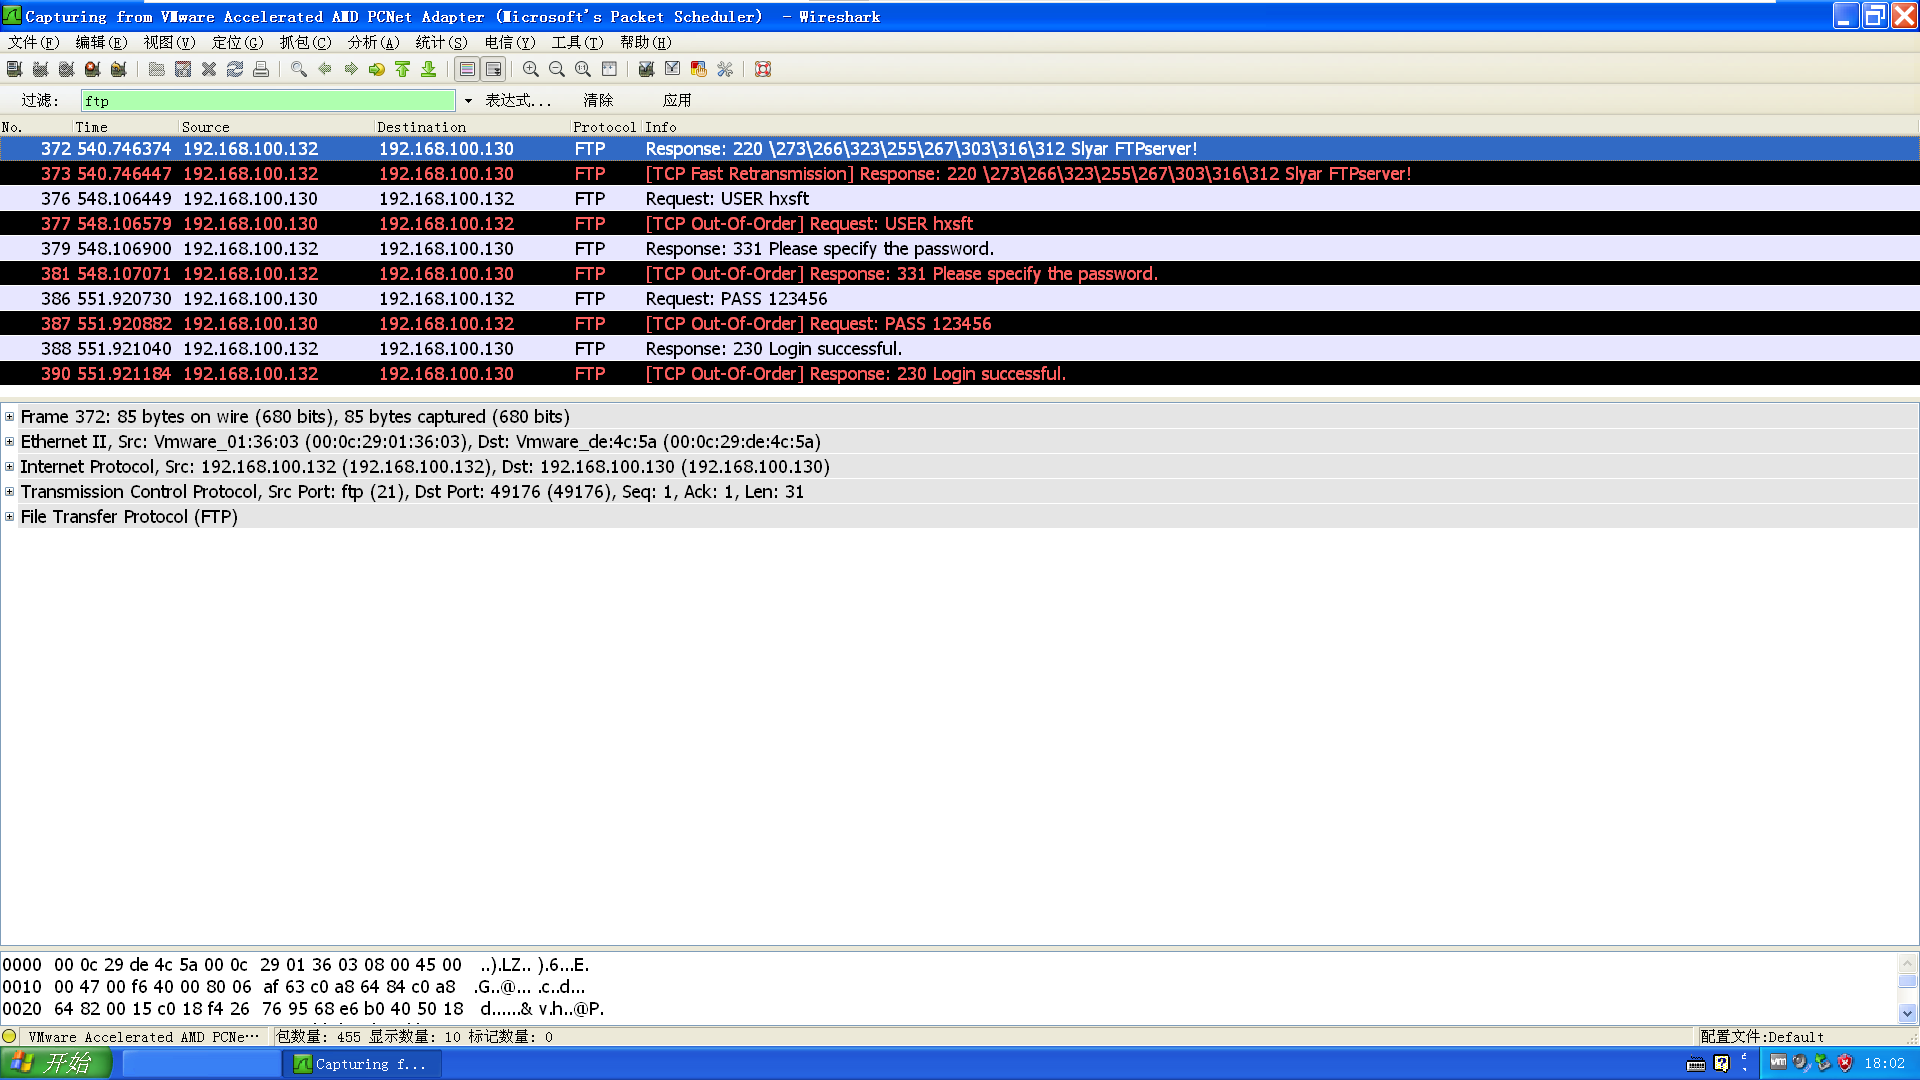Click the 应用 filter button
1920x1080 pixels.
[x=677, y=100]
